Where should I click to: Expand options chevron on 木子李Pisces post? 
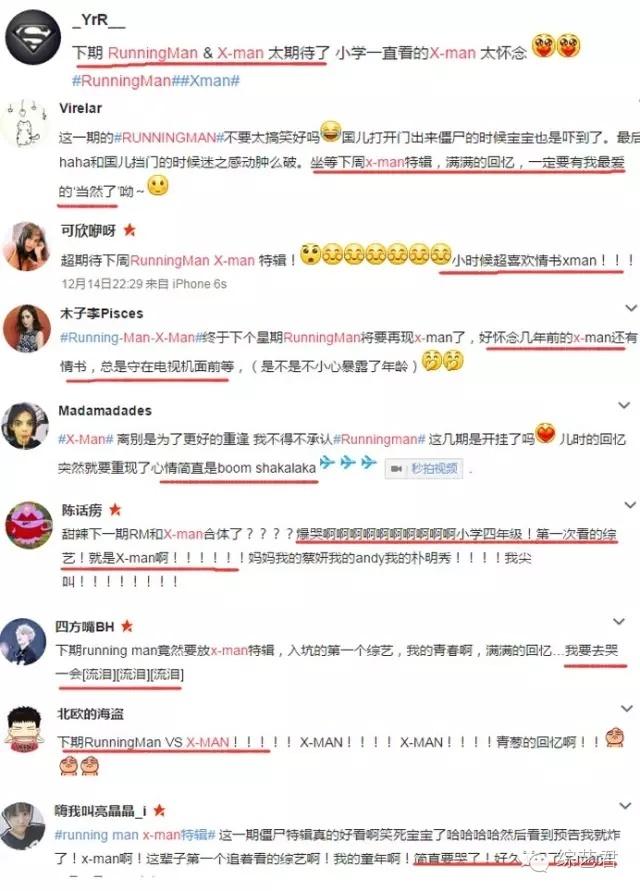click(630, 308)
